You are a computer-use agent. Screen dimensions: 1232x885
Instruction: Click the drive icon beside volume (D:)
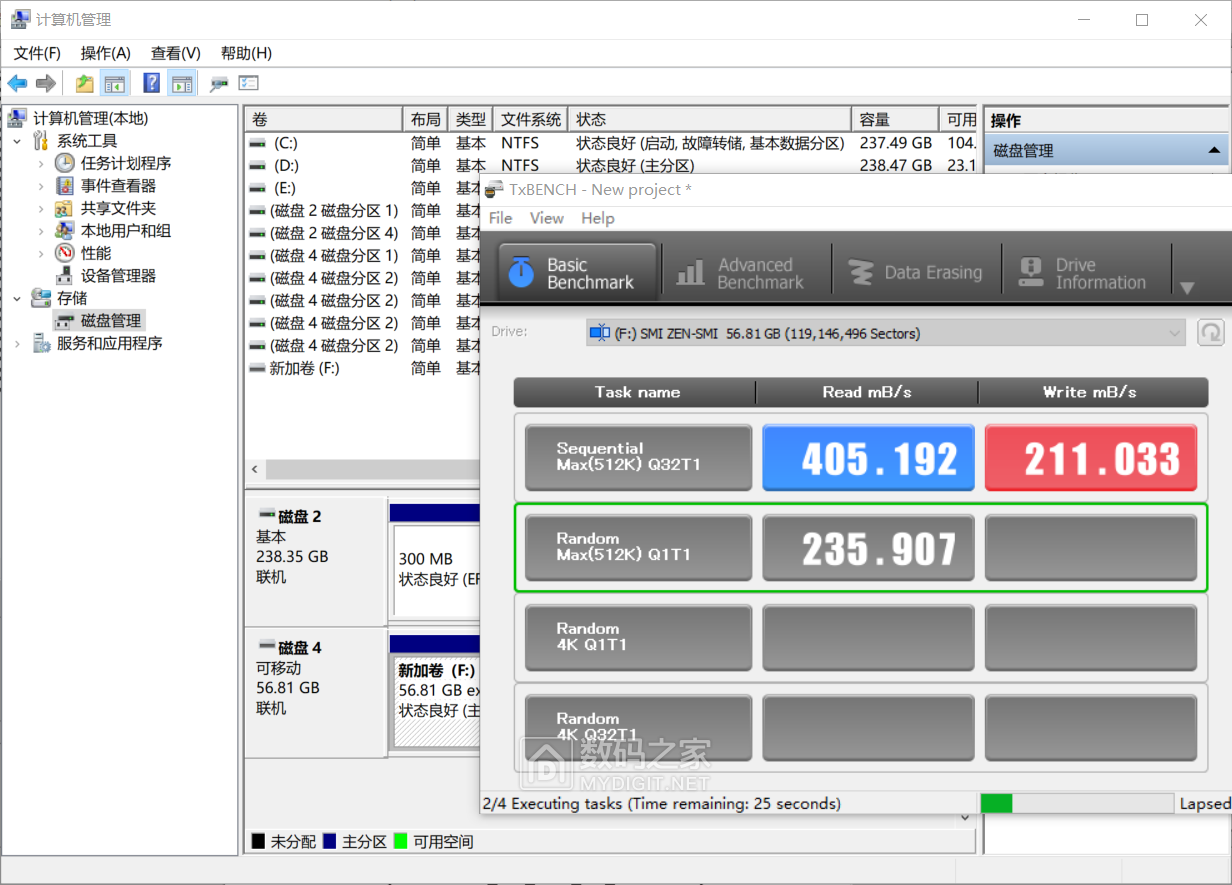[x=258, y=166]
